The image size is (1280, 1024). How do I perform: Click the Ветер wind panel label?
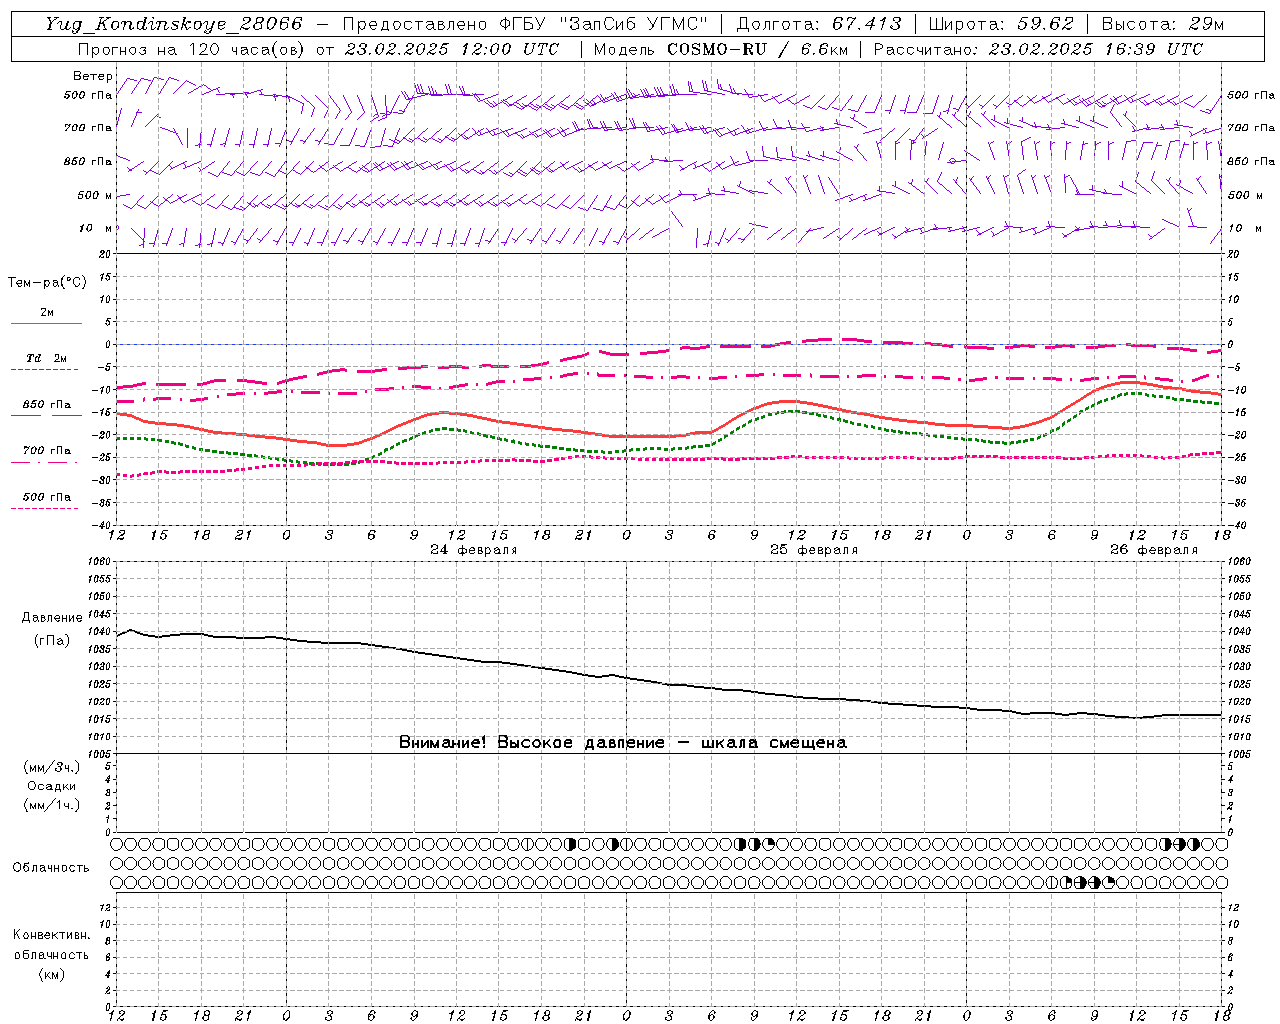click(93, 76)
